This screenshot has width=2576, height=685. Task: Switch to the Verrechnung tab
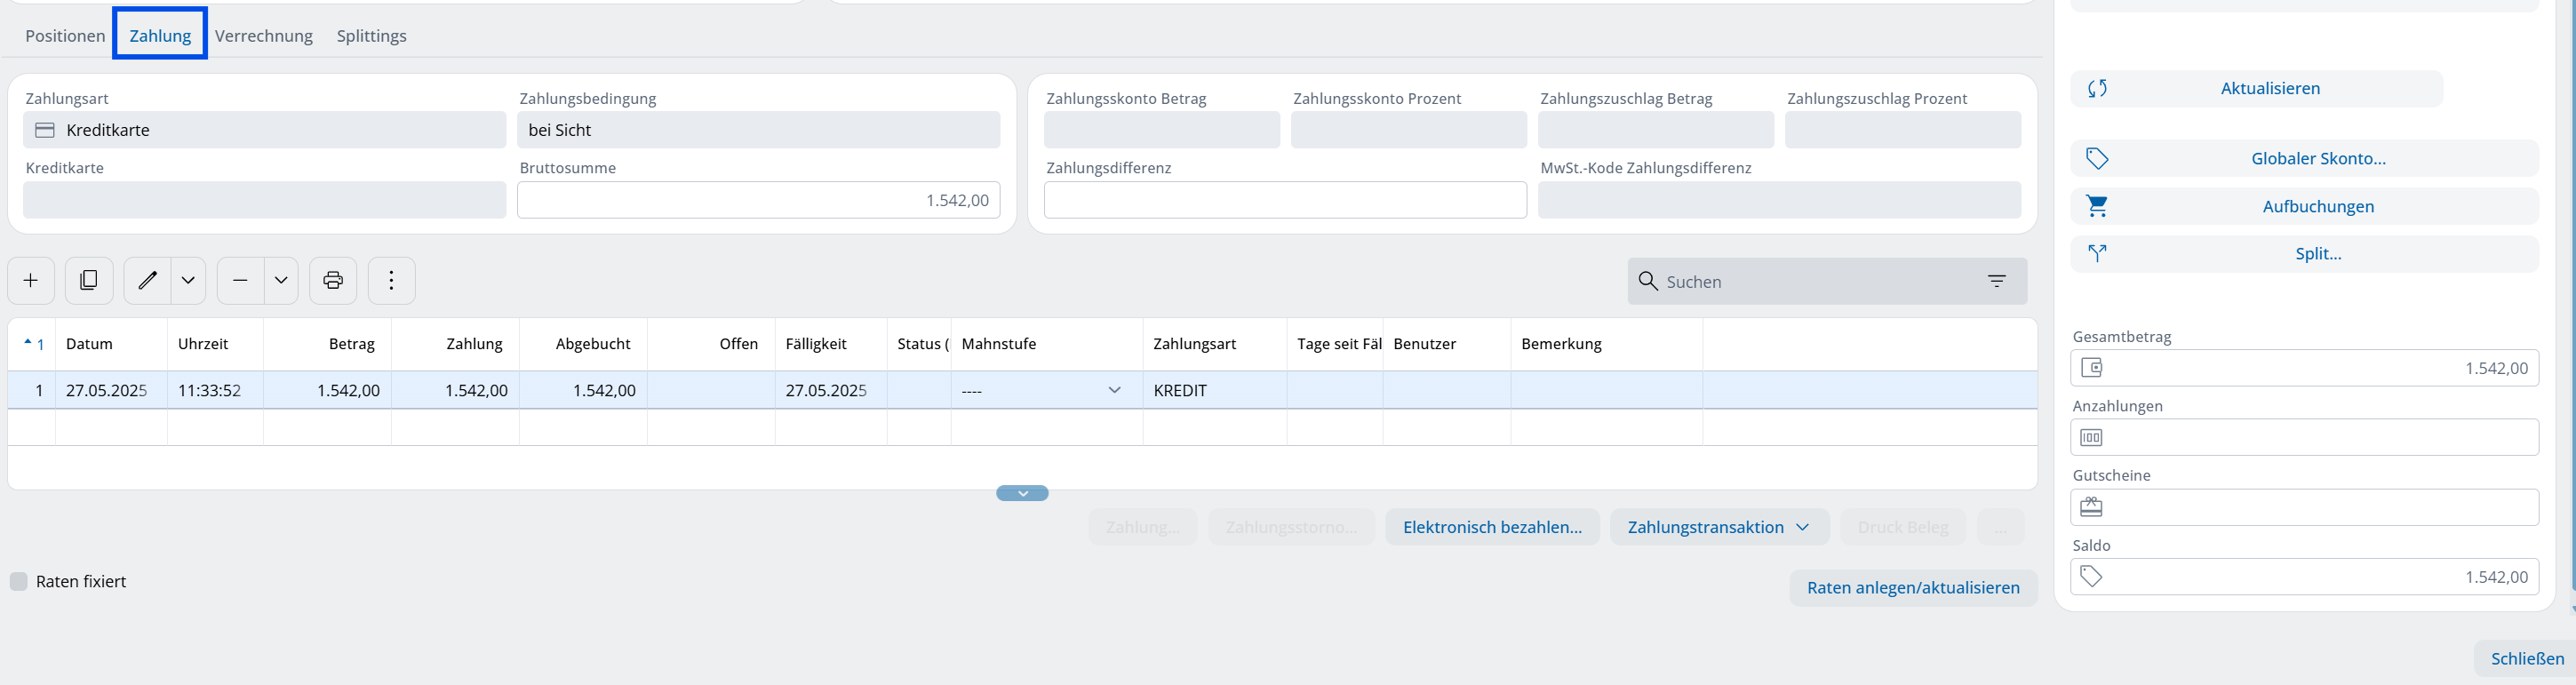tap(264, 36)
